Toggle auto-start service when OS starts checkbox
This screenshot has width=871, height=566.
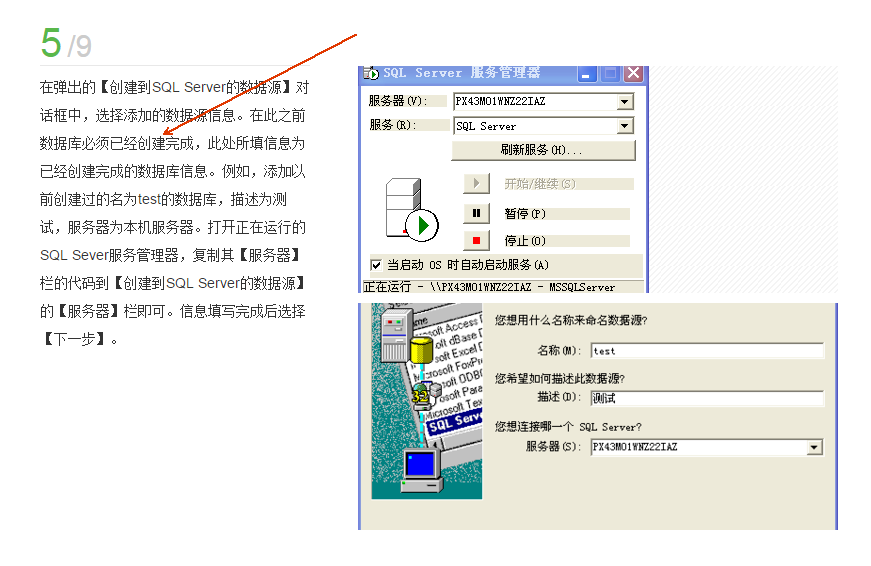pyautogui.click(x=376, y=265)
